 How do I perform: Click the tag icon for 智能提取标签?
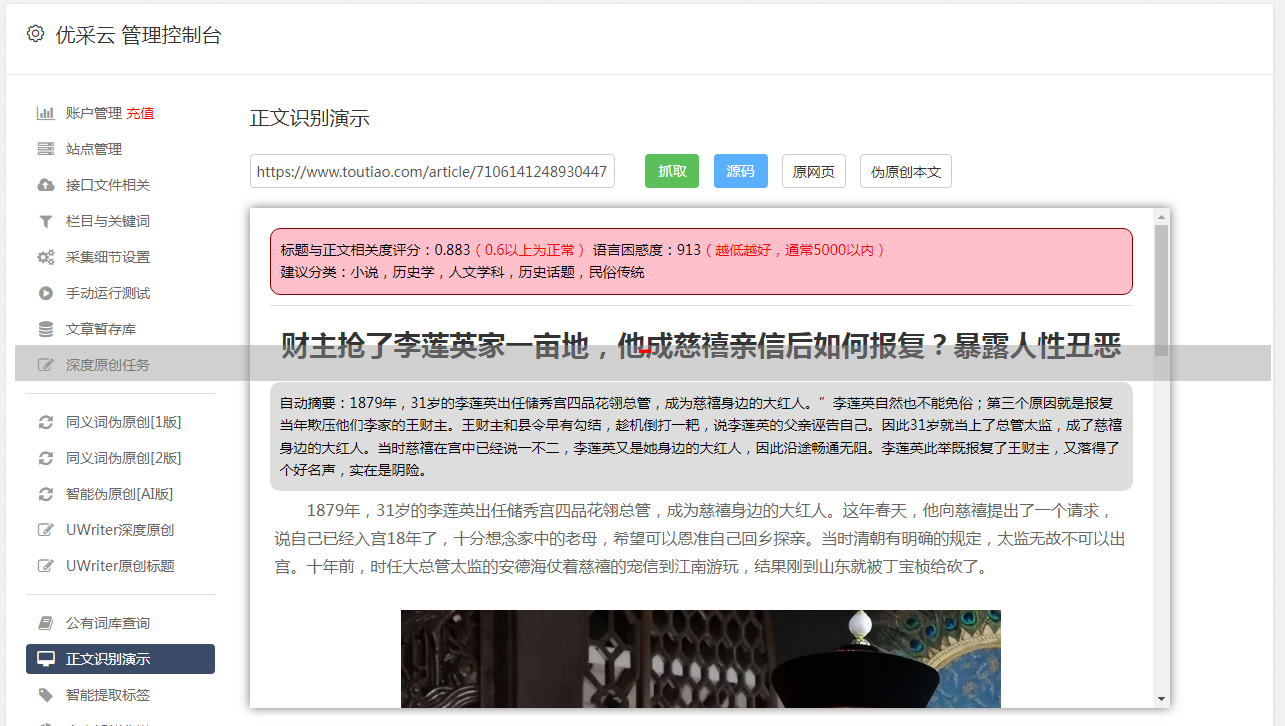pos(46,695)
